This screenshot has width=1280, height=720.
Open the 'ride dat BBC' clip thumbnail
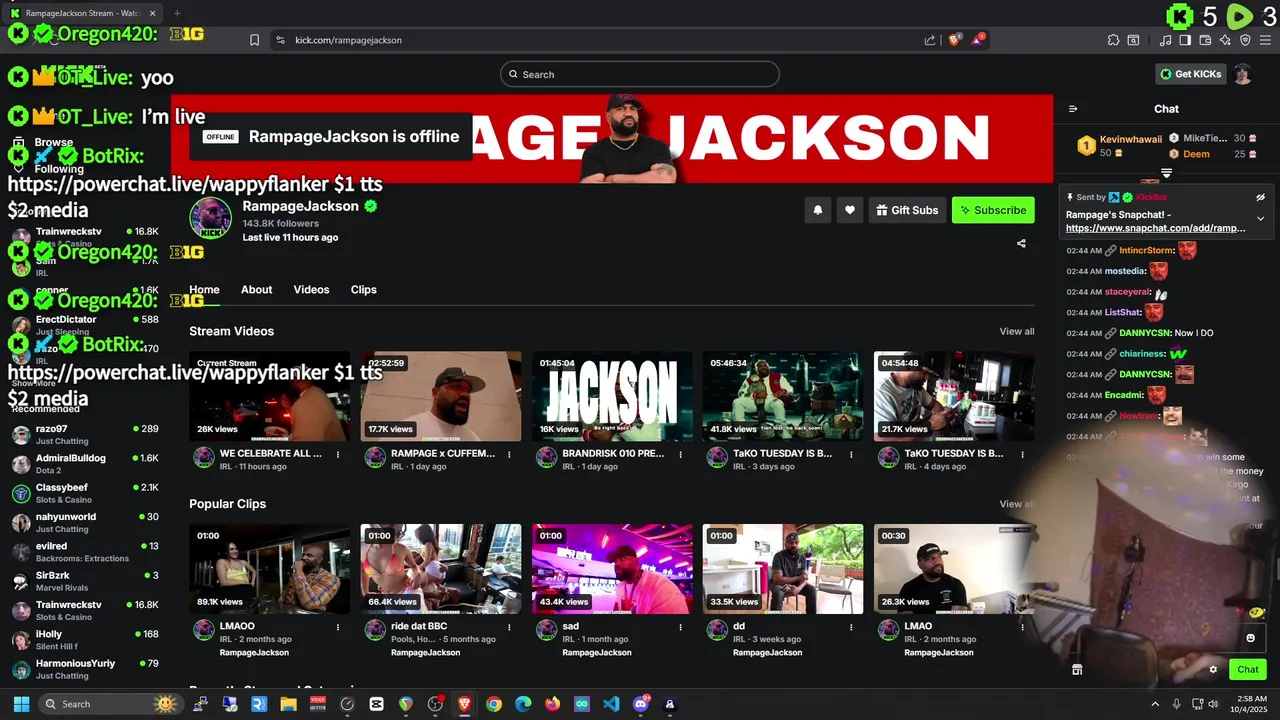(x=441, y=569)
